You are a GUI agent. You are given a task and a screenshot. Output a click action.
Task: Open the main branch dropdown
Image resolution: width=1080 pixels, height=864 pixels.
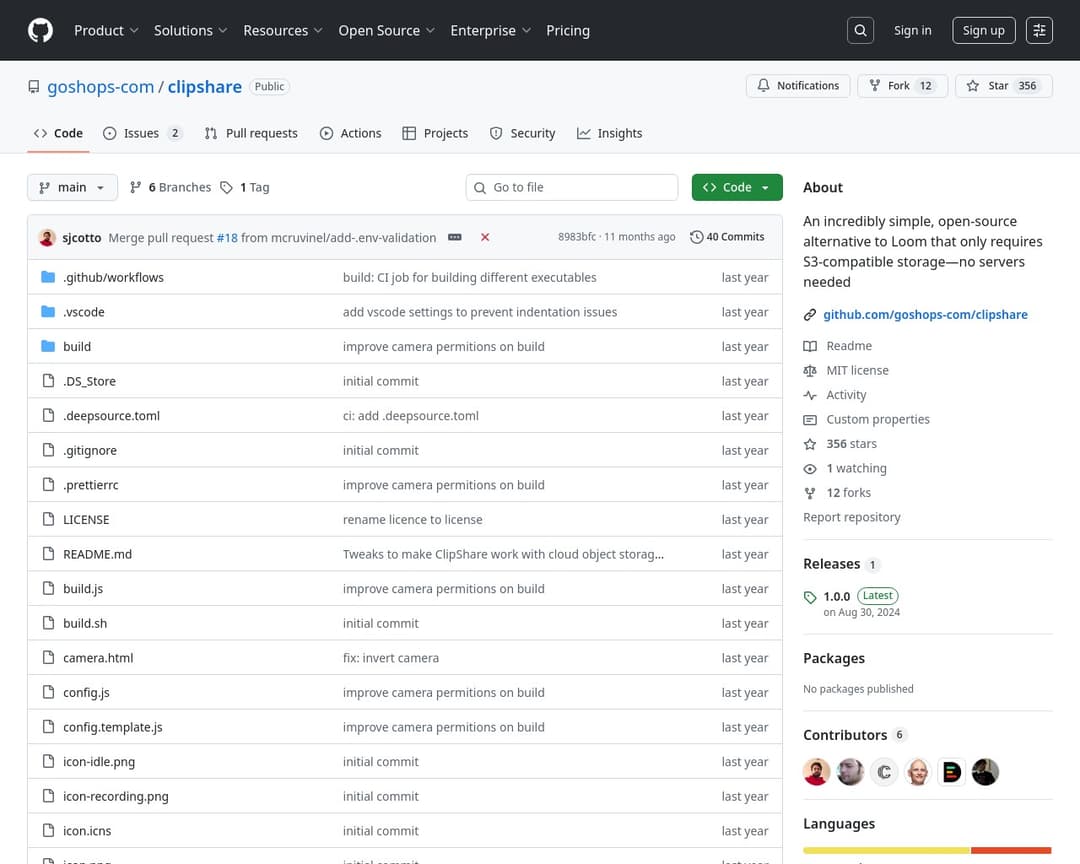72,187
